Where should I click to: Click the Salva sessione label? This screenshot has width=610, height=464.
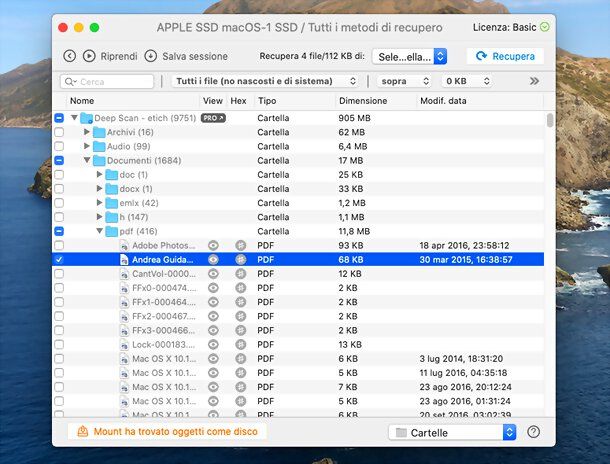pos(195,56)
